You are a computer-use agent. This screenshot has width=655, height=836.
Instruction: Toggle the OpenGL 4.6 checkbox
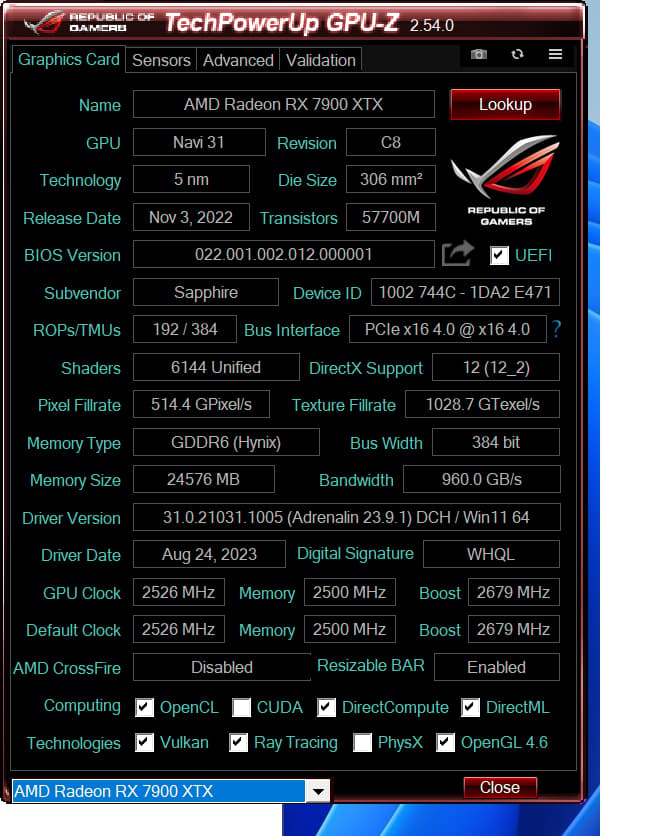click(445, 742)
